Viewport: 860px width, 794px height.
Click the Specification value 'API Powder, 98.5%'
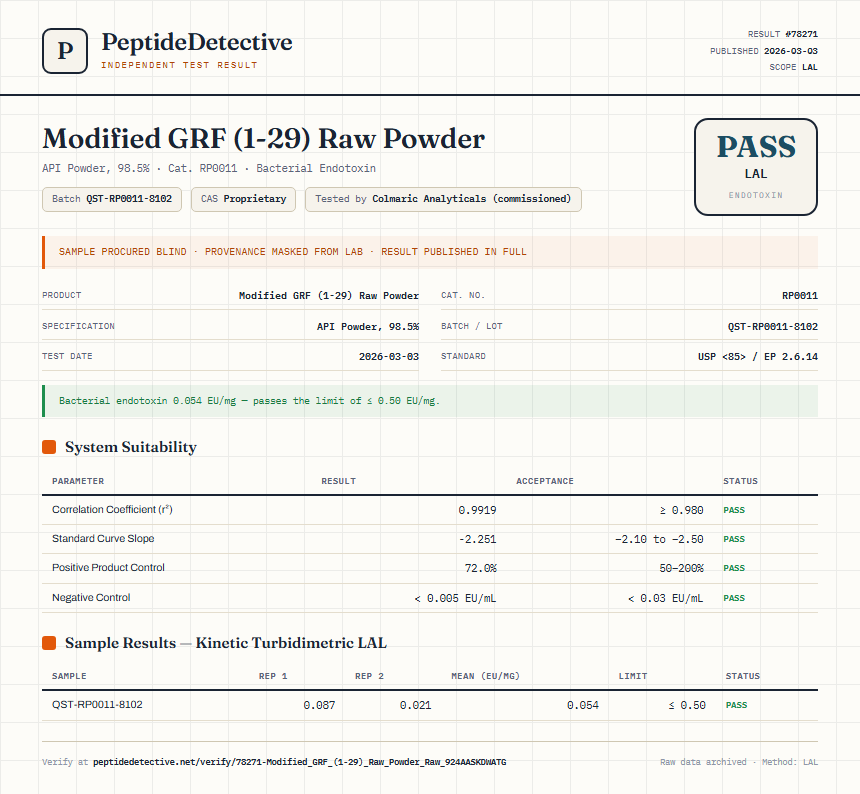(x=367, y=326)
